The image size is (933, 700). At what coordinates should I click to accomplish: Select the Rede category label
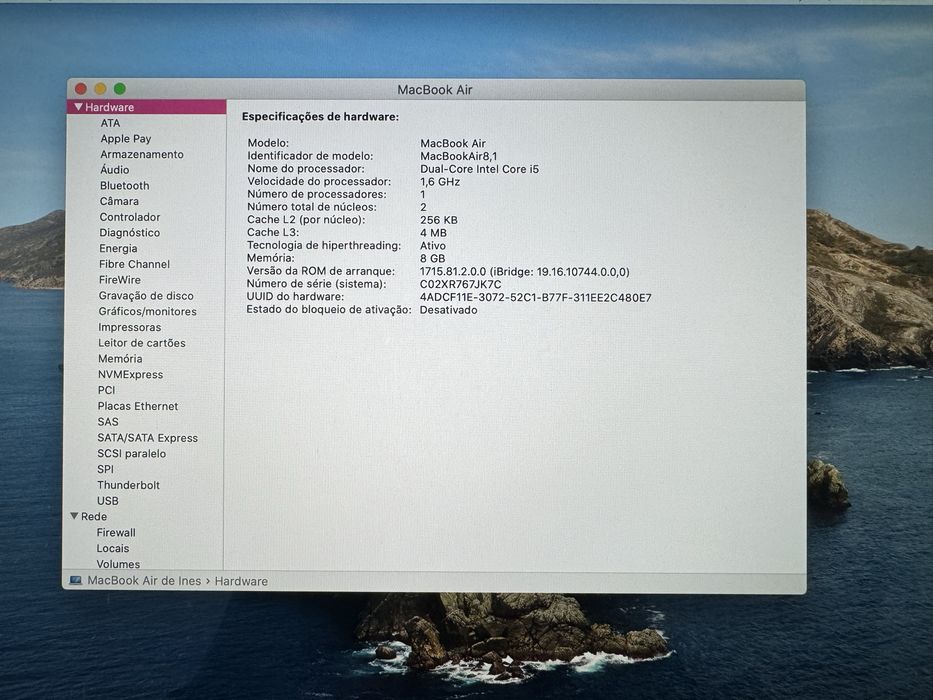tap(93, 517)
